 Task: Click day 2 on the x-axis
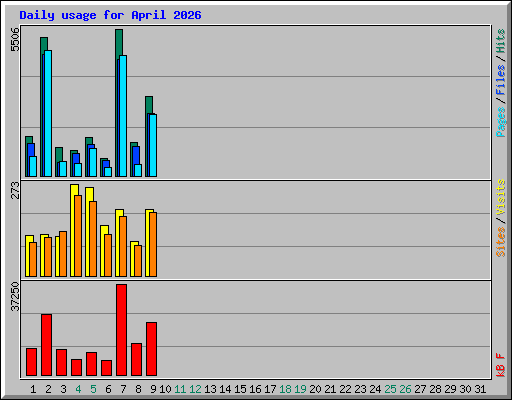point(48,389)
